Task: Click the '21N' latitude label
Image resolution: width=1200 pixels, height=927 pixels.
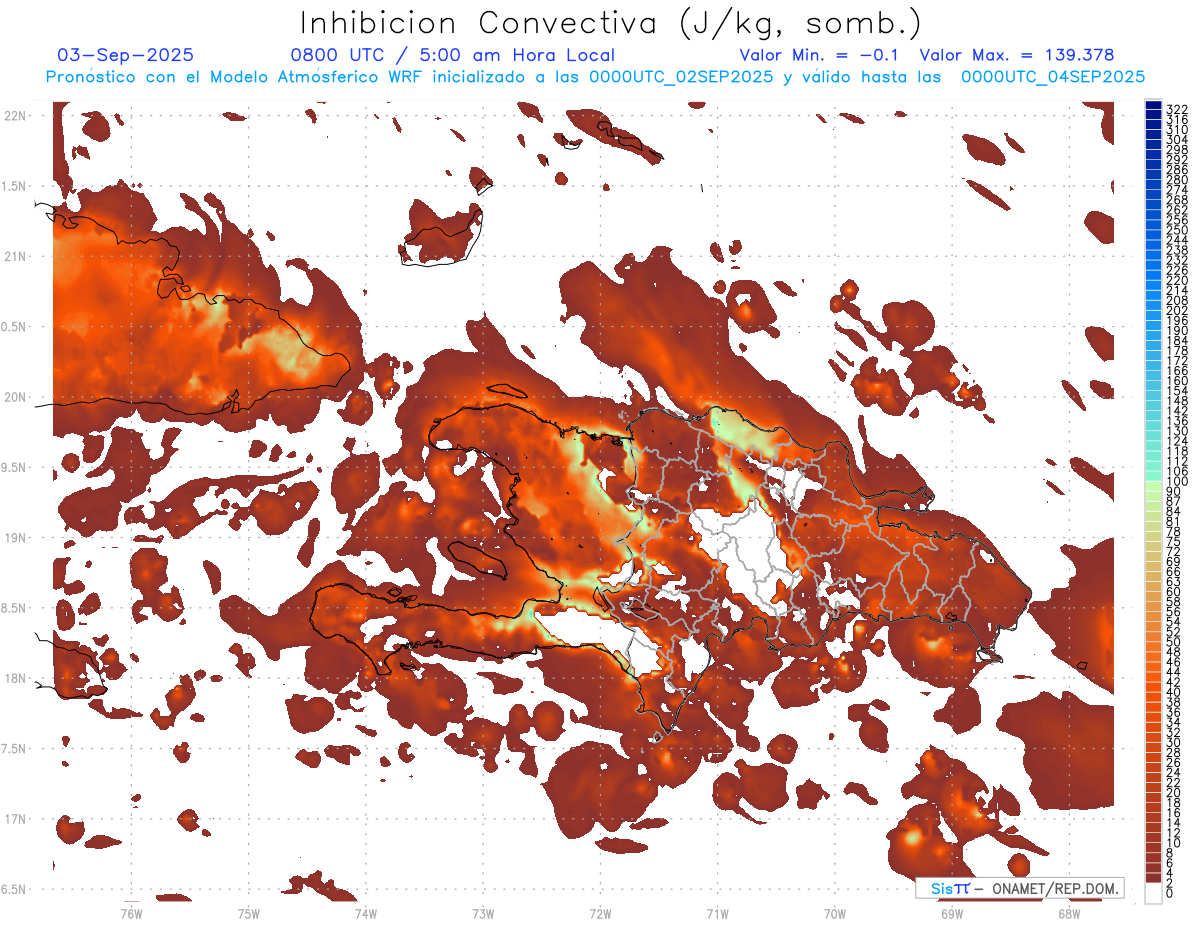Action: pos(14,257)
